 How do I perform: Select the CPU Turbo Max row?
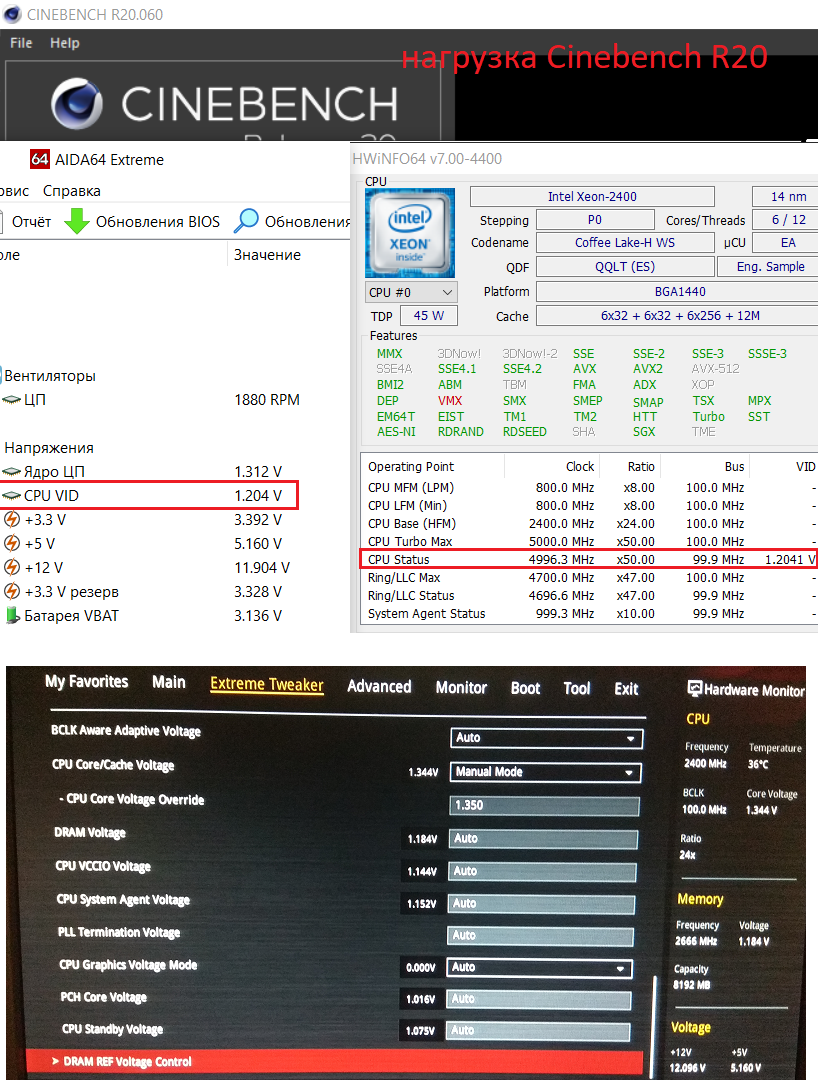[589, 542]
